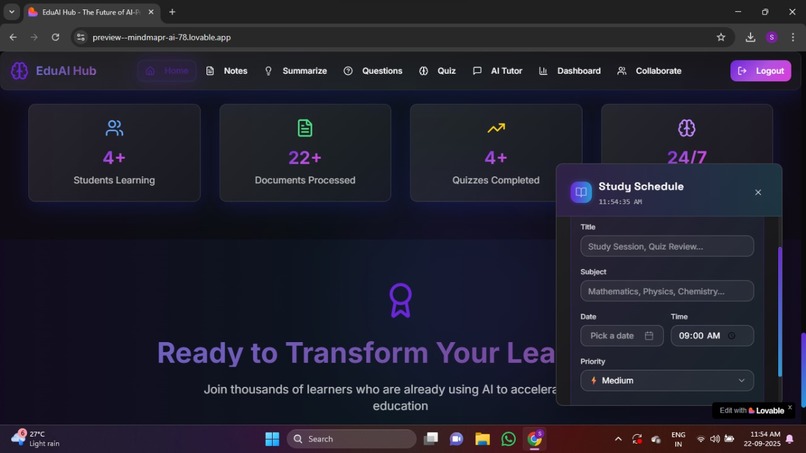Image resolution: width=806 pixels, height=453 pixels.
Task: Click the Study Schedule book icon
Action: click(581, 192)
